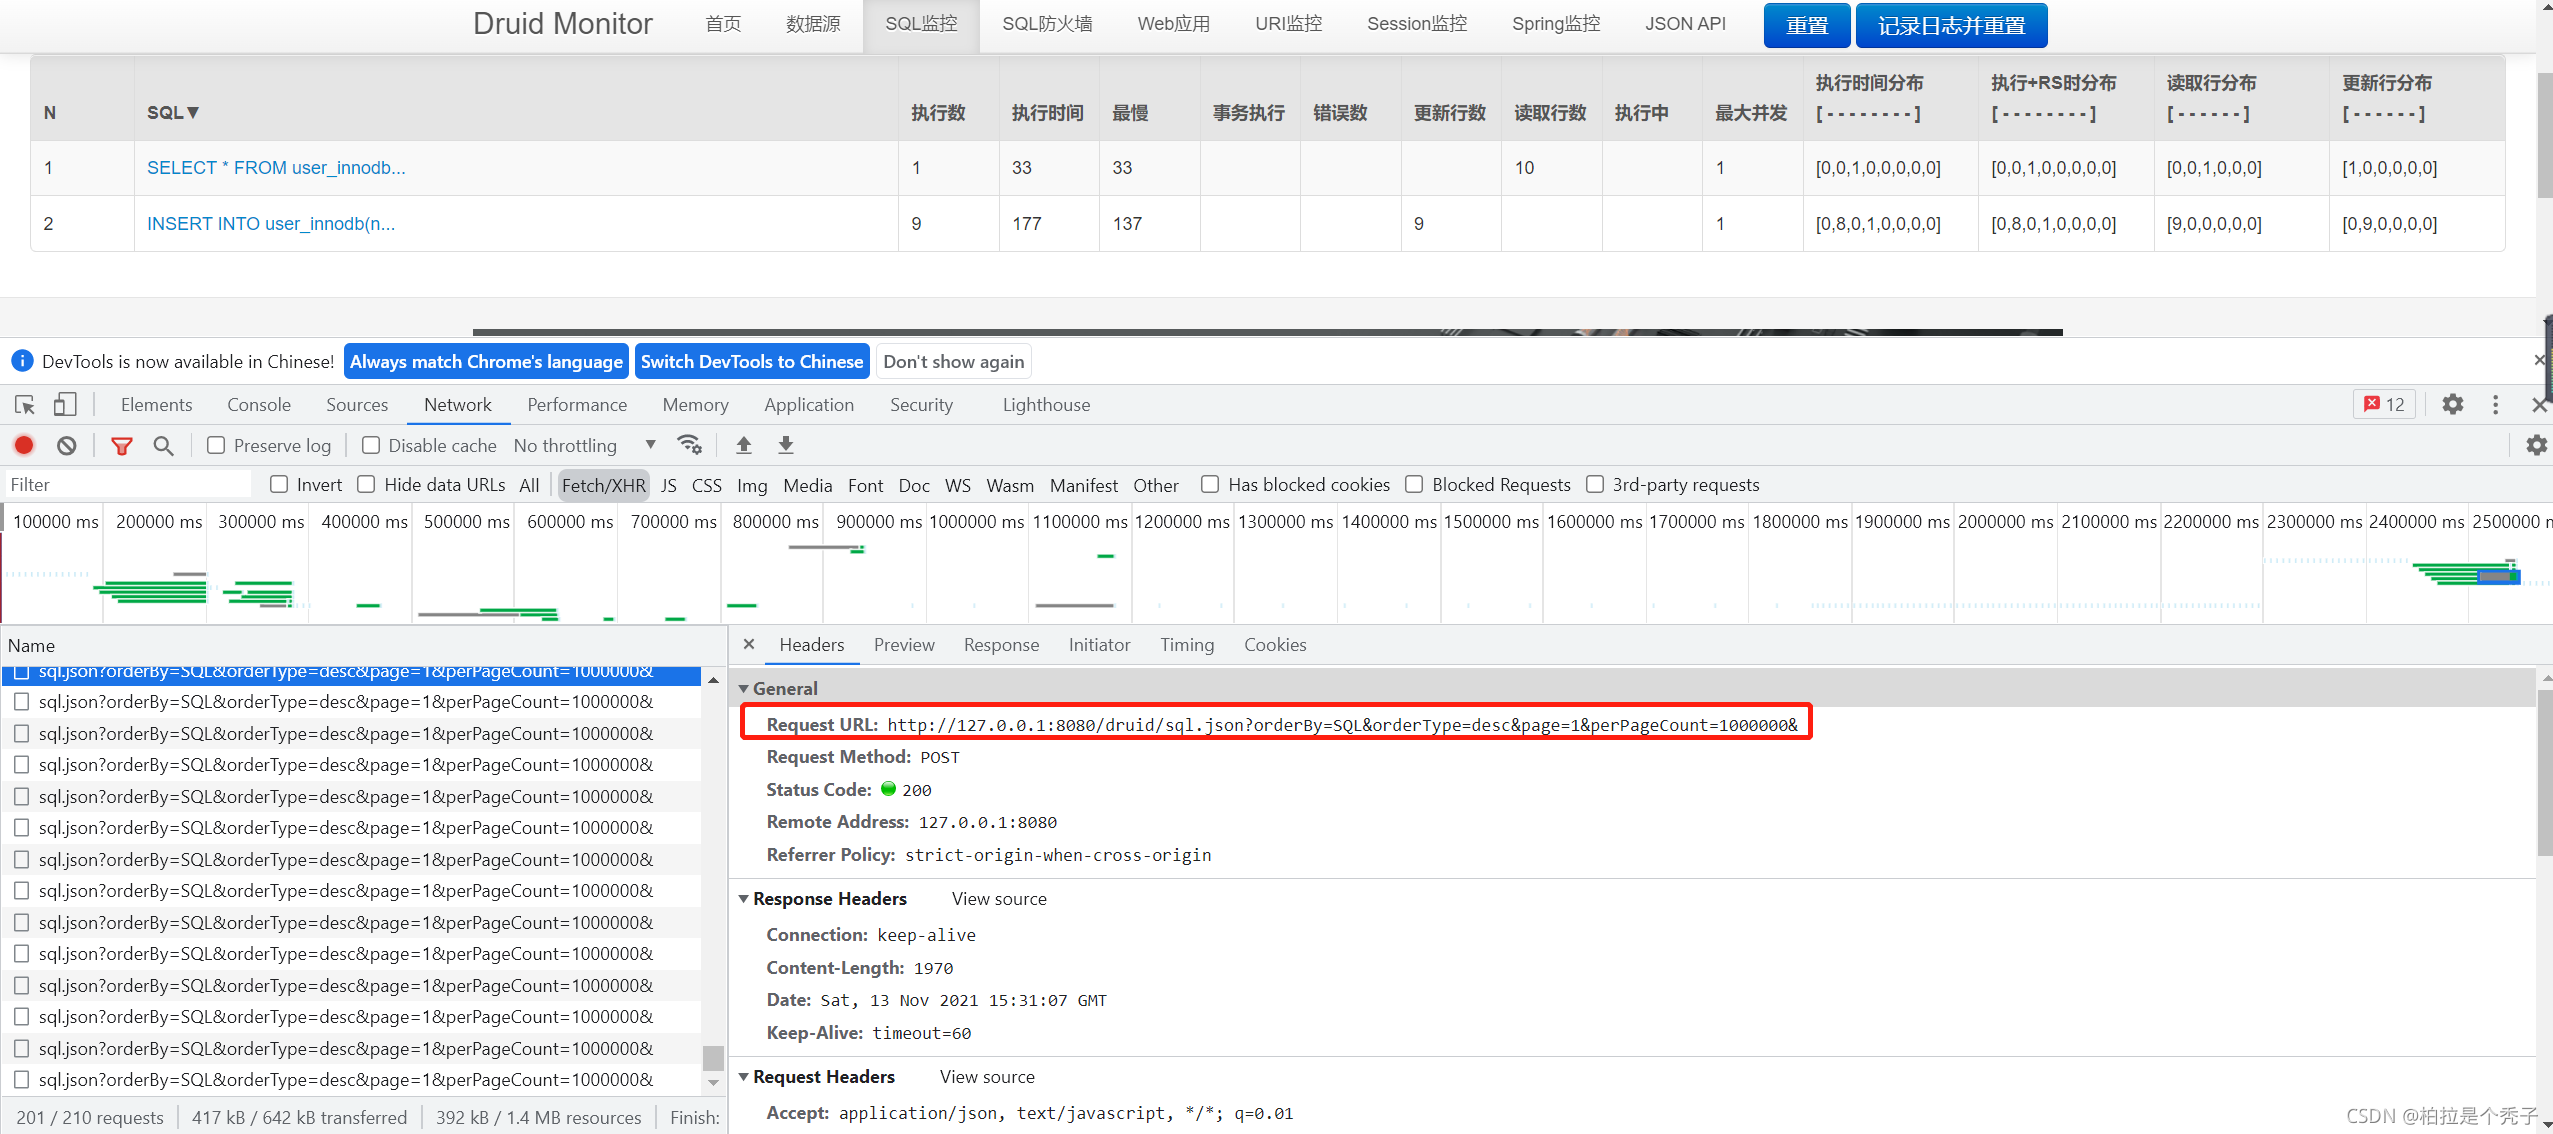Filter requests by Fetch/XHR type
Image resolution: width=2553 pixels, height=1134 pixels.
(x=604, y=485)
